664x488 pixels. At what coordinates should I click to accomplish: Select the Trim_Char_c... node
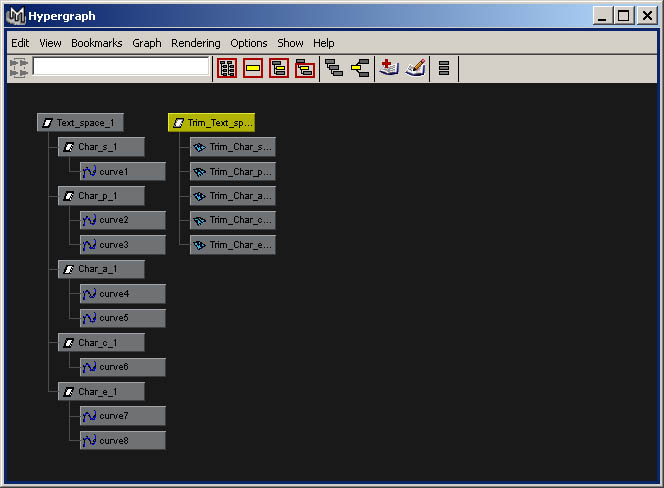point(233,220)
